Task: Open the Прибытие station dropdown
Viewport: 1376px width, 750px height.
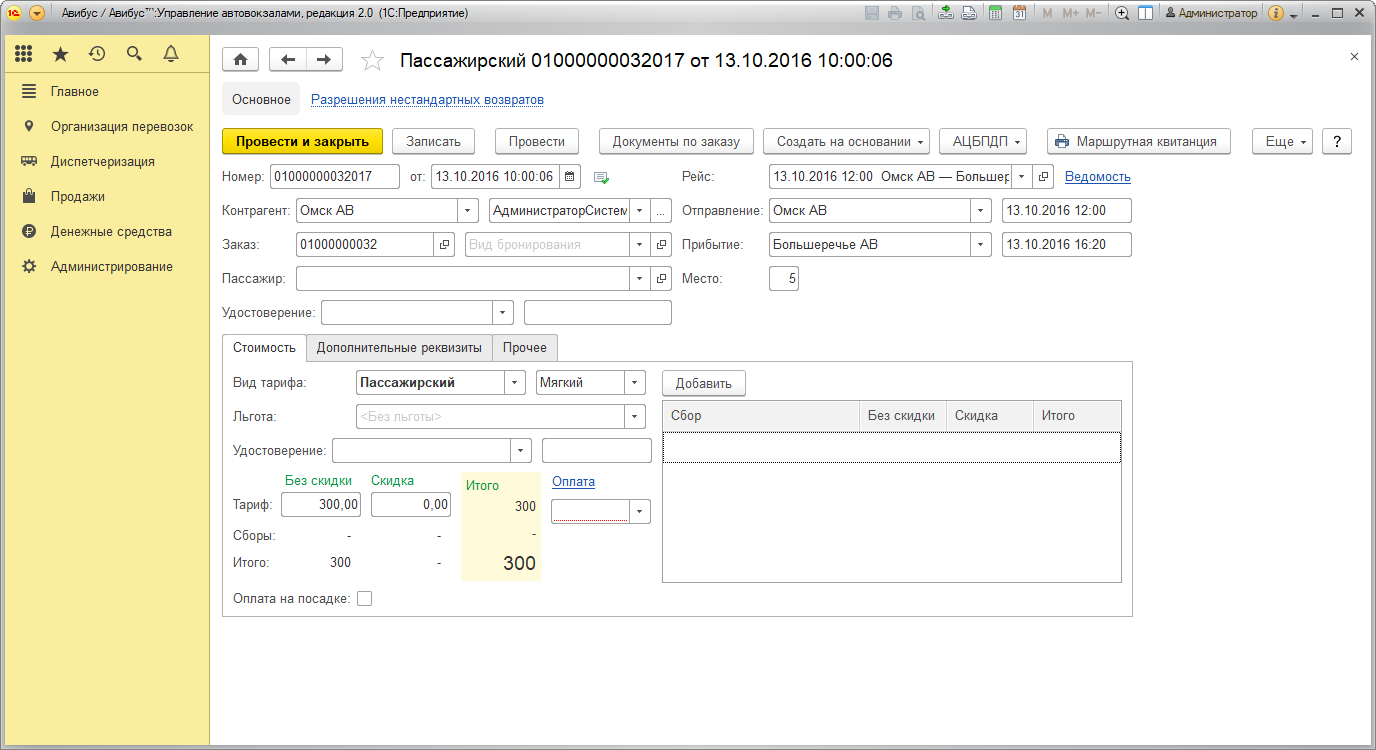Action: pos(981,245)
